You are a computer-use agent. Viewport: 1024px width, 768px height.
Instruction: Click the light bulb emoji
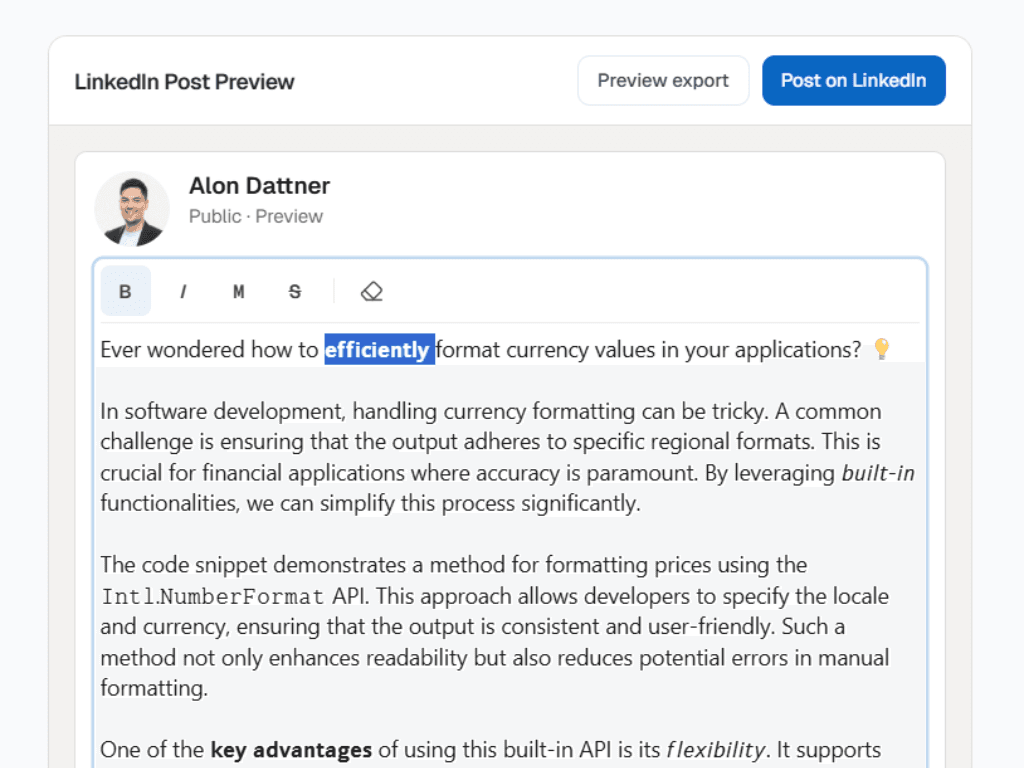coord(882,348)
